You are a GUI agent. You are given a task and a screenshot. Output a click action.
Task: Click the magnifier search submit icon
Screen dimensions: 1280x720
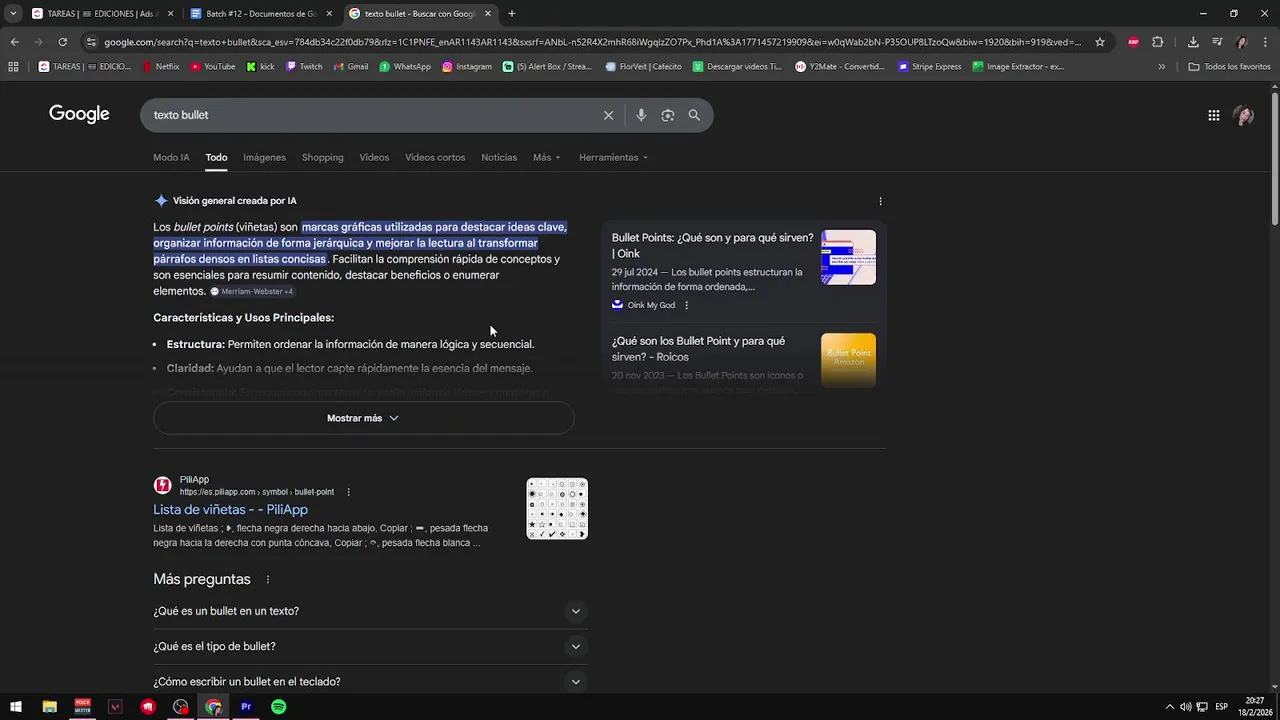click(694, 115)
